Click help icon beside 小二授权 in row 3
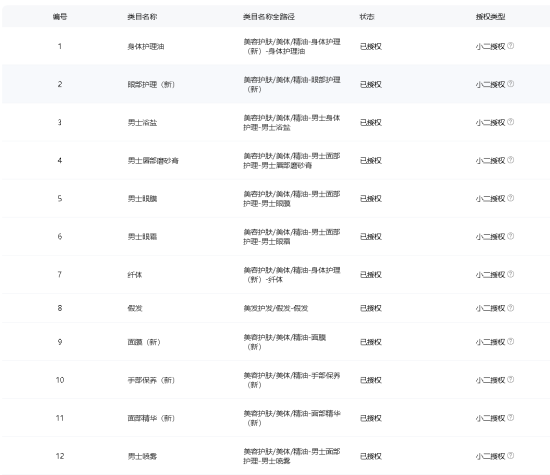This screenshot has height=475, width=550. tap(511, 122)
